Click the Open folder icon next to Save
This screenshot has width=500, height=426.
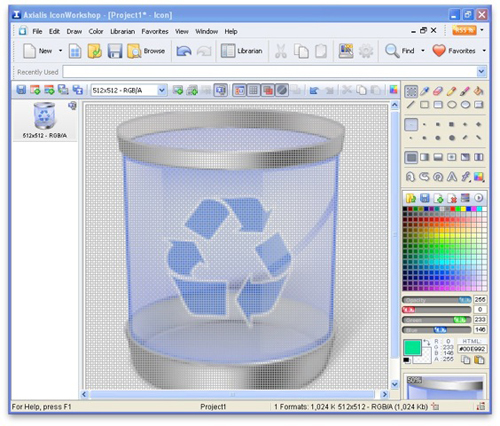click(95, 51)
